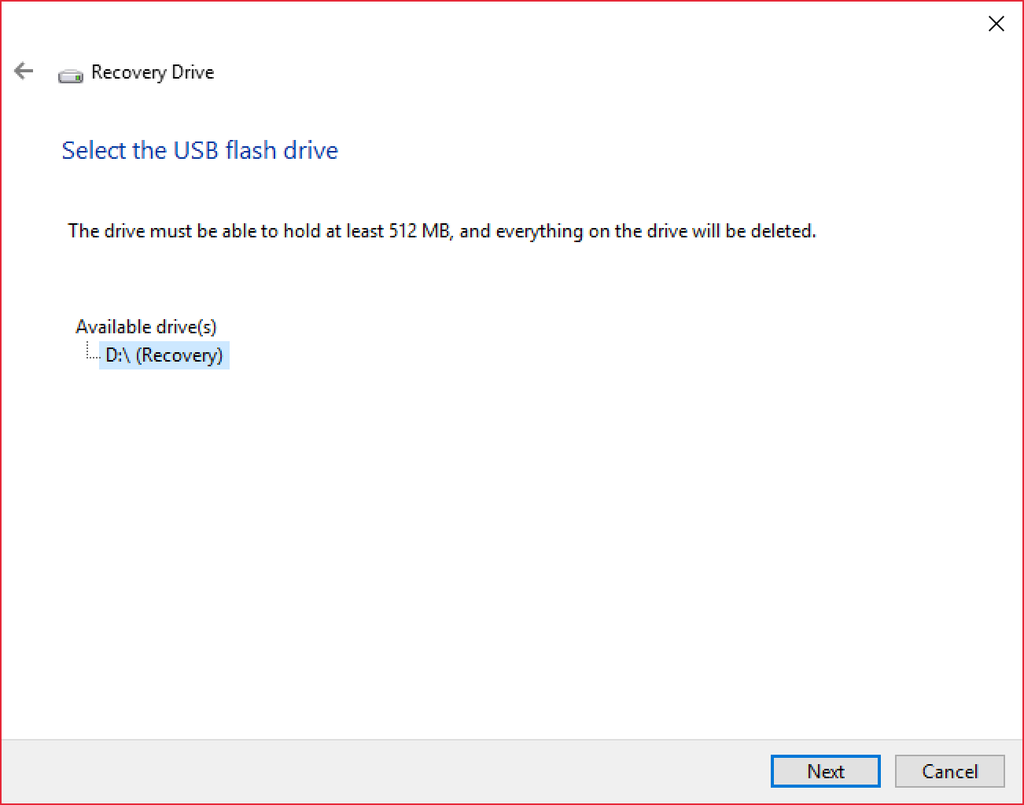1024x805 pixels.
Task: Click the highlighted D:\ (Recovery) selection
Action: [x=163, y=355]
